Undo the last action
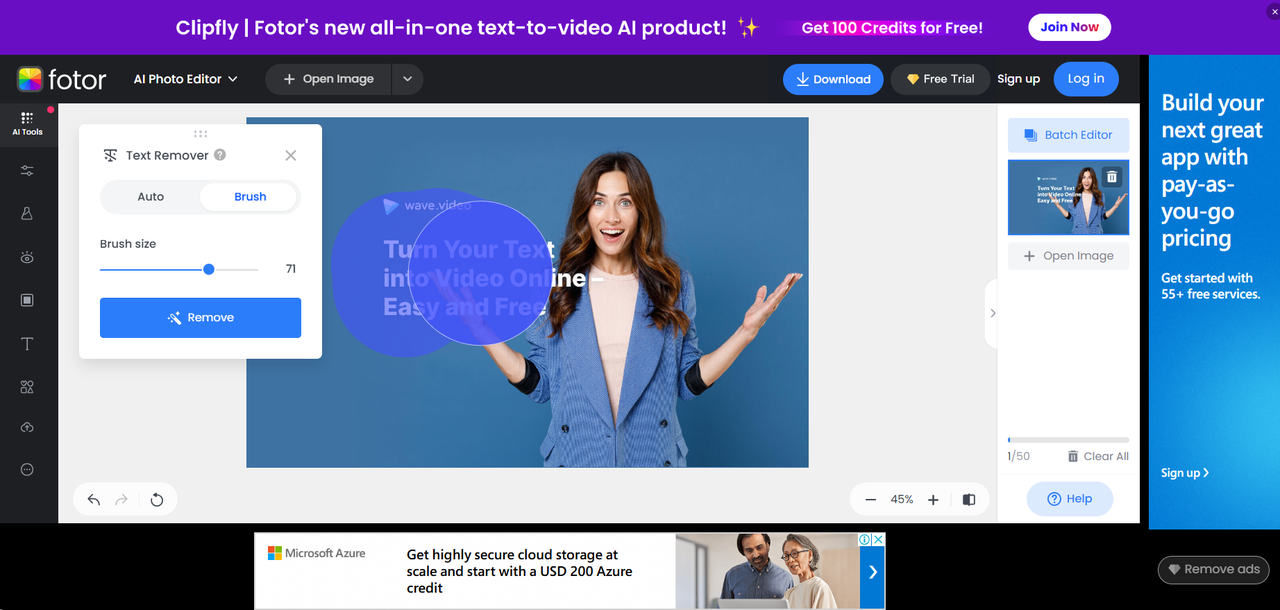 [x=94, y=500]
